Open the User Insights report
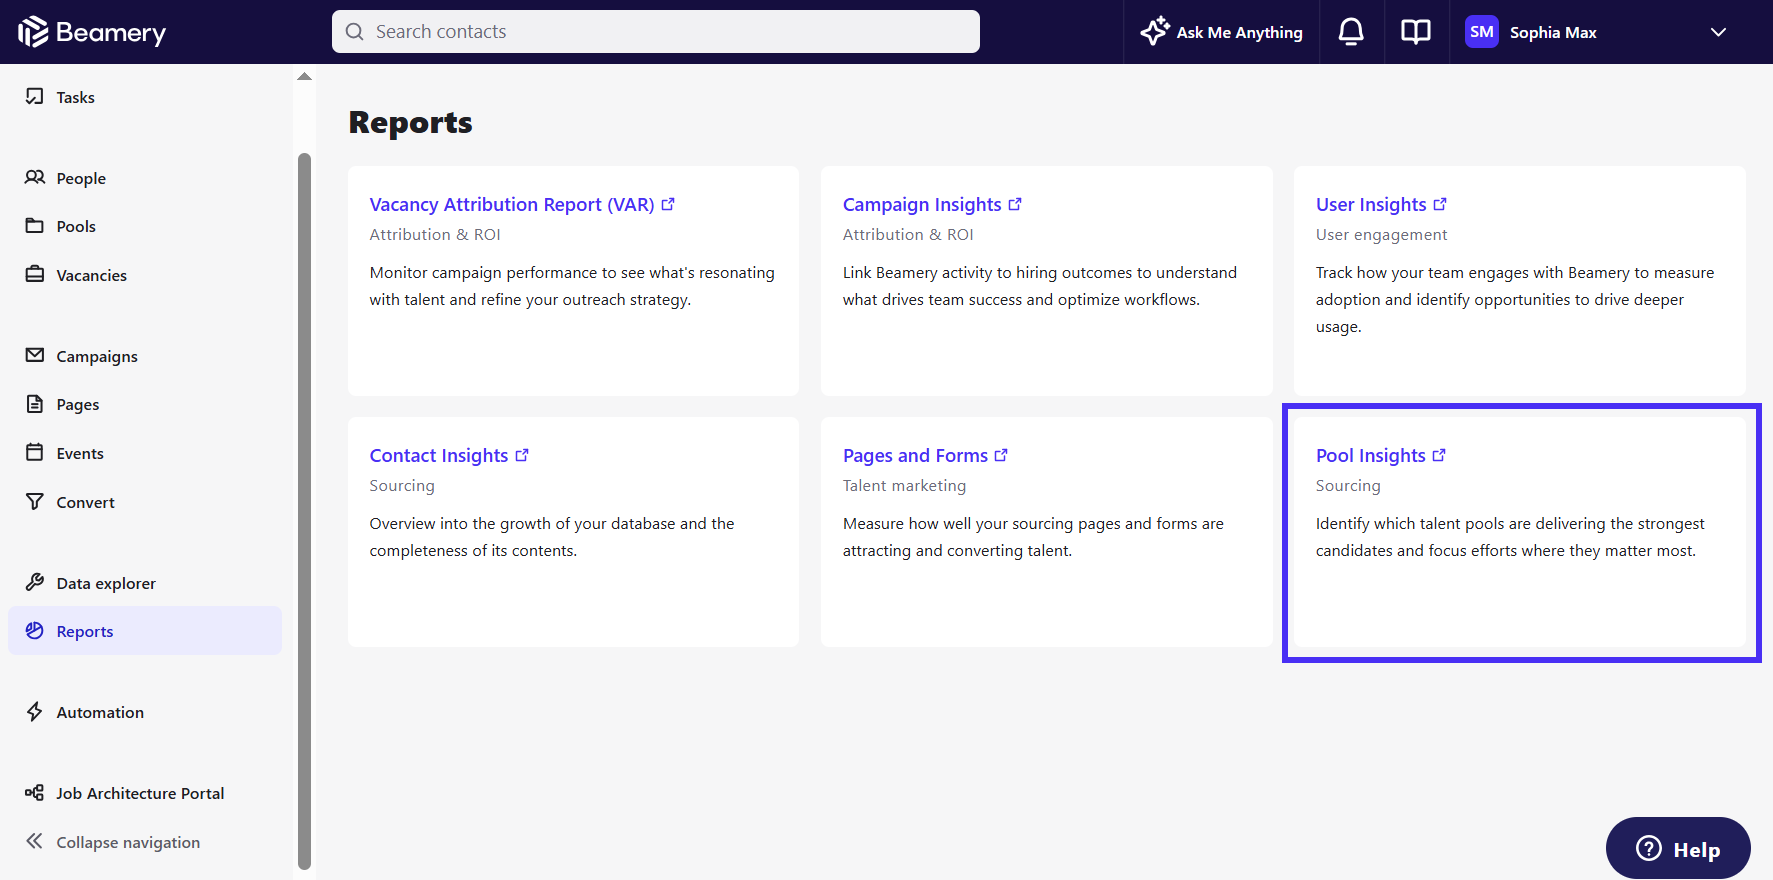Image resolution: width=1773 pixels, height=880 pixels. pyautogui.click(x=1371, y=204)
